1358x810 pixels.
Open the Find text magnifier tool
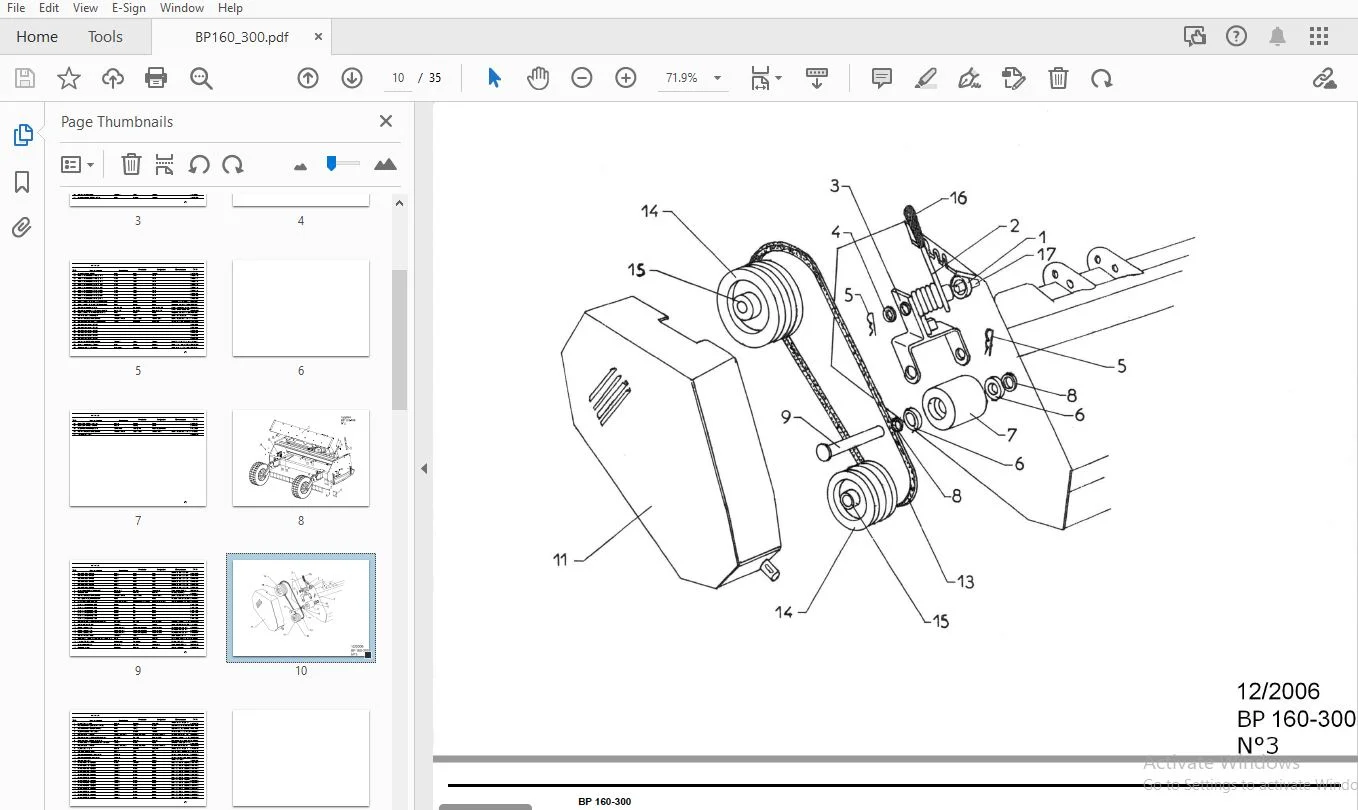(x=201, y=78)
